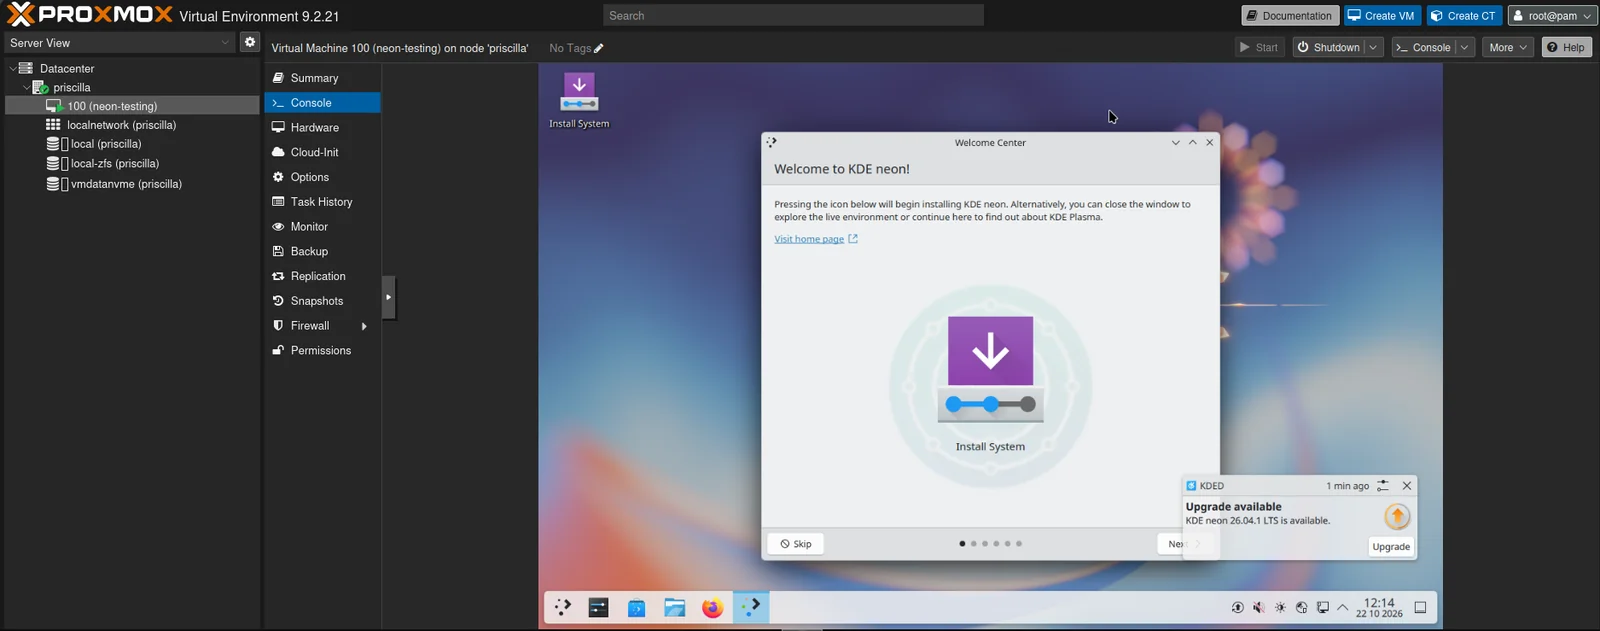Collapse the priscilla node chevron

tap(27, 88)
